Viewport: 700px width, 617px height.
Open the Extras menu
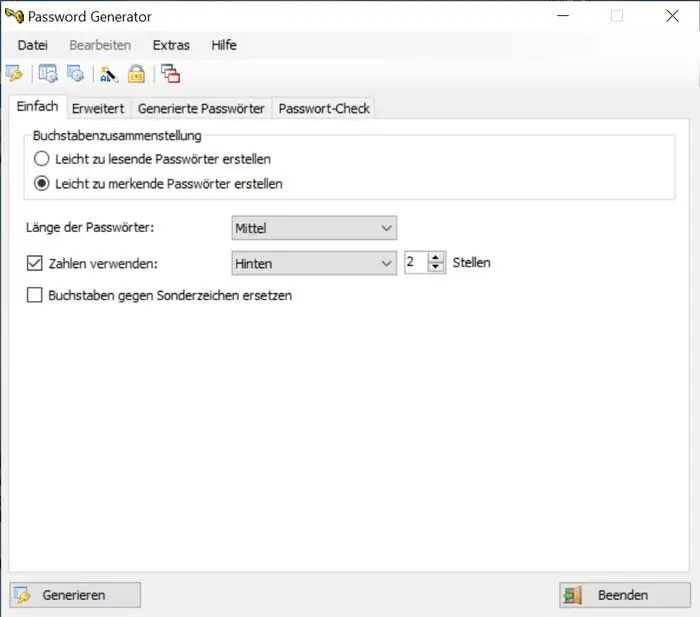tap(171, 45)
